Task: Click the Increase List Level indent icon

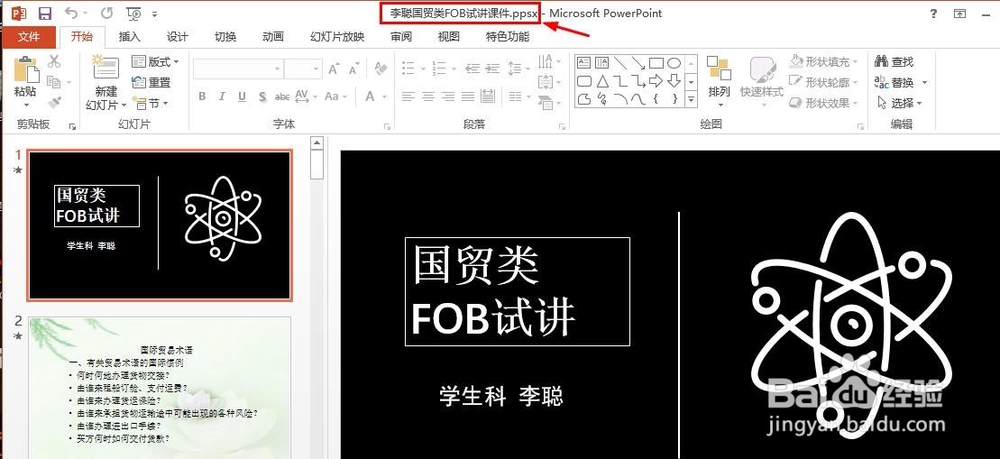Action: [492, 68]
